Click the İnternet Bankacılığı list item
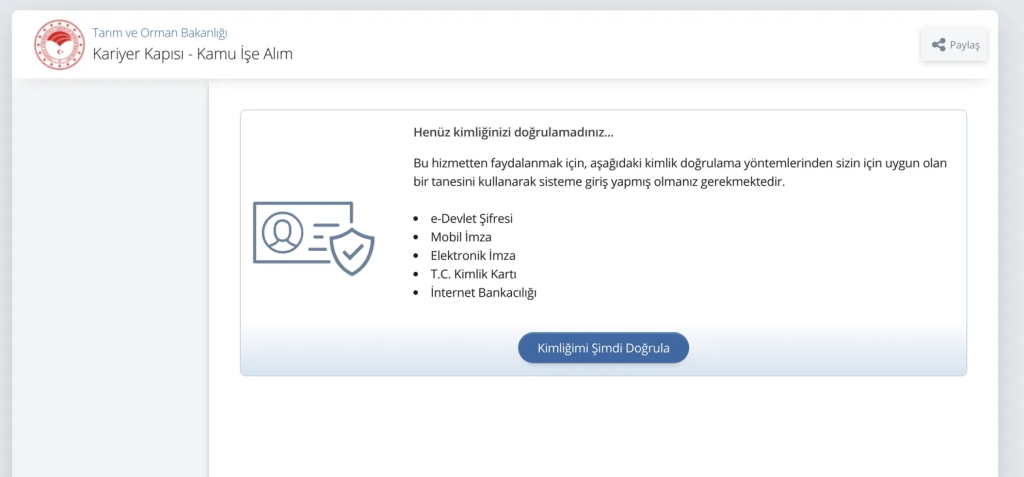1024x477 pixels. (x=483, y=293)
